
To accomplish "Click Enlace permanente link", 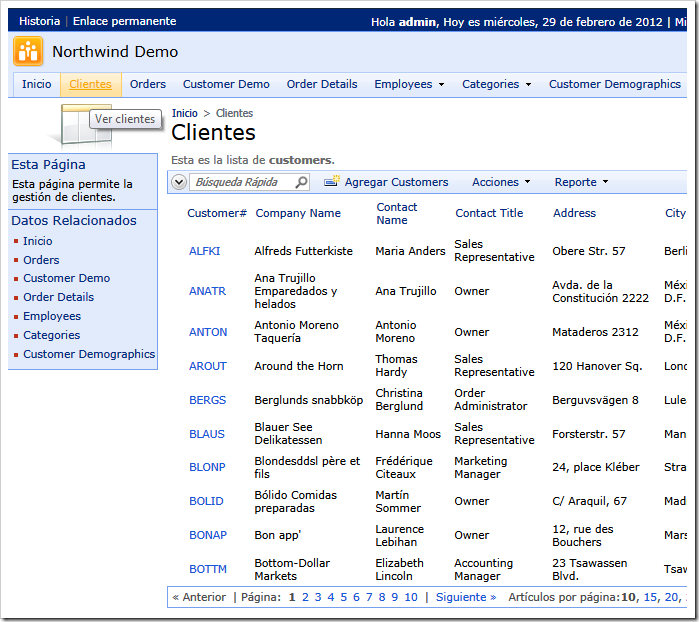I will 124,21.
